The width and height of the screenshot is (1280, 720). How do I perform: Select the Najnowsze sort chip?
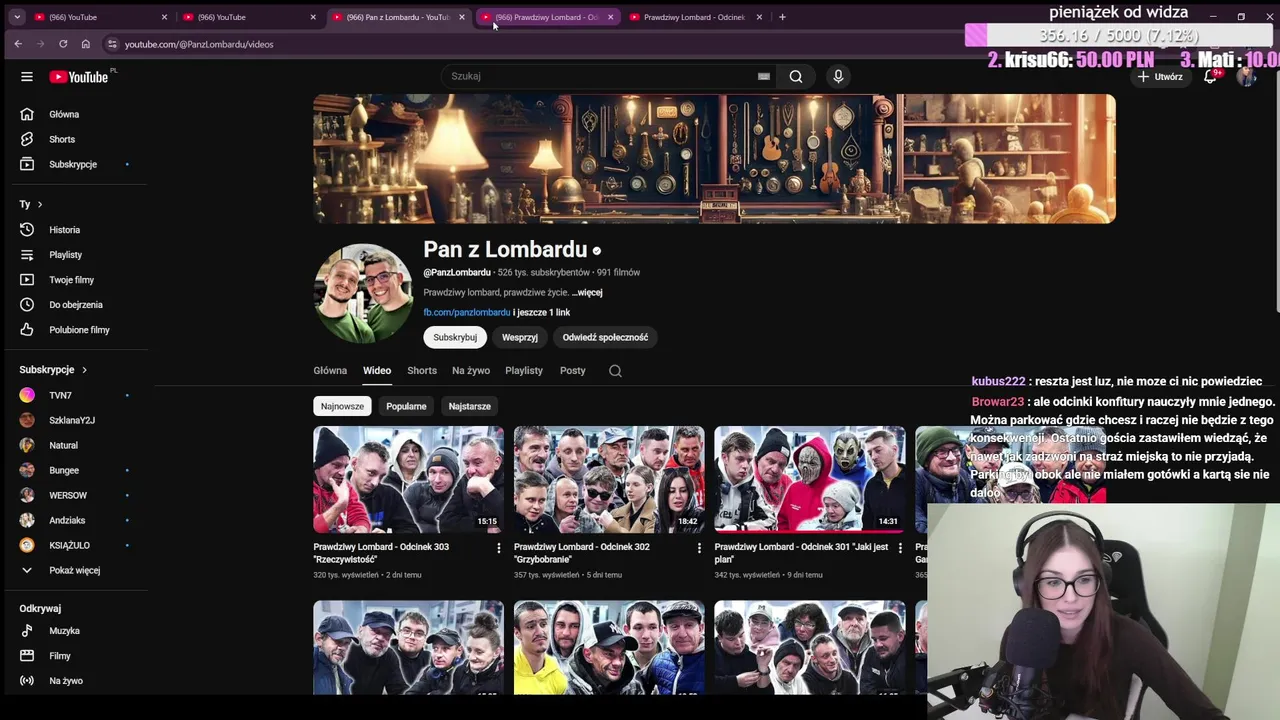pos(342,406)
